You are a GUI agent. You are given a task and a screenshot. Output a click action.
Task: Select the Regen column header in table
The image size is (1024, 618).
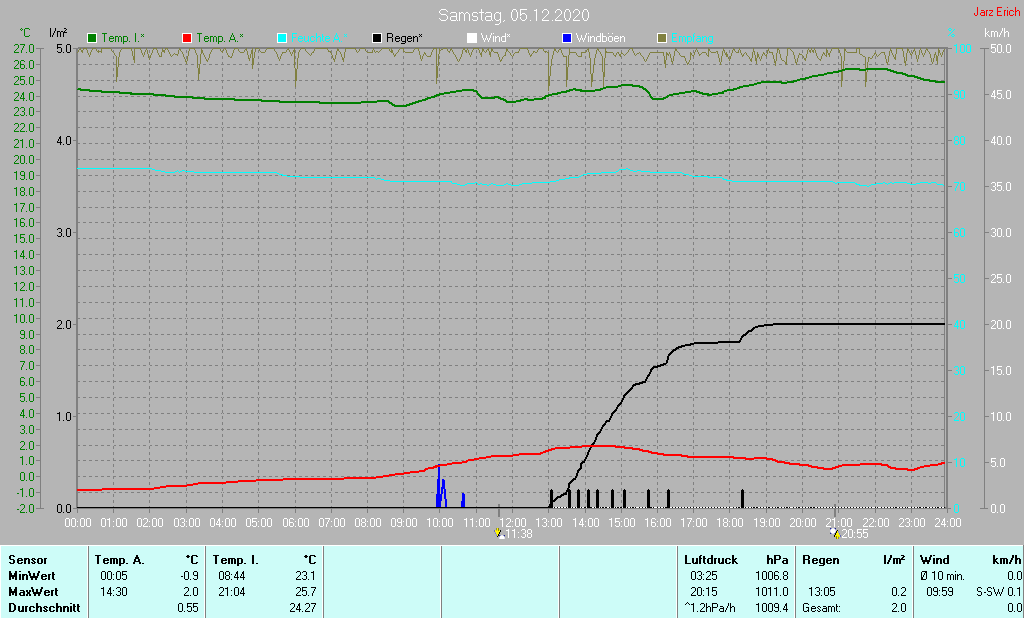click(x=821, y=560)
